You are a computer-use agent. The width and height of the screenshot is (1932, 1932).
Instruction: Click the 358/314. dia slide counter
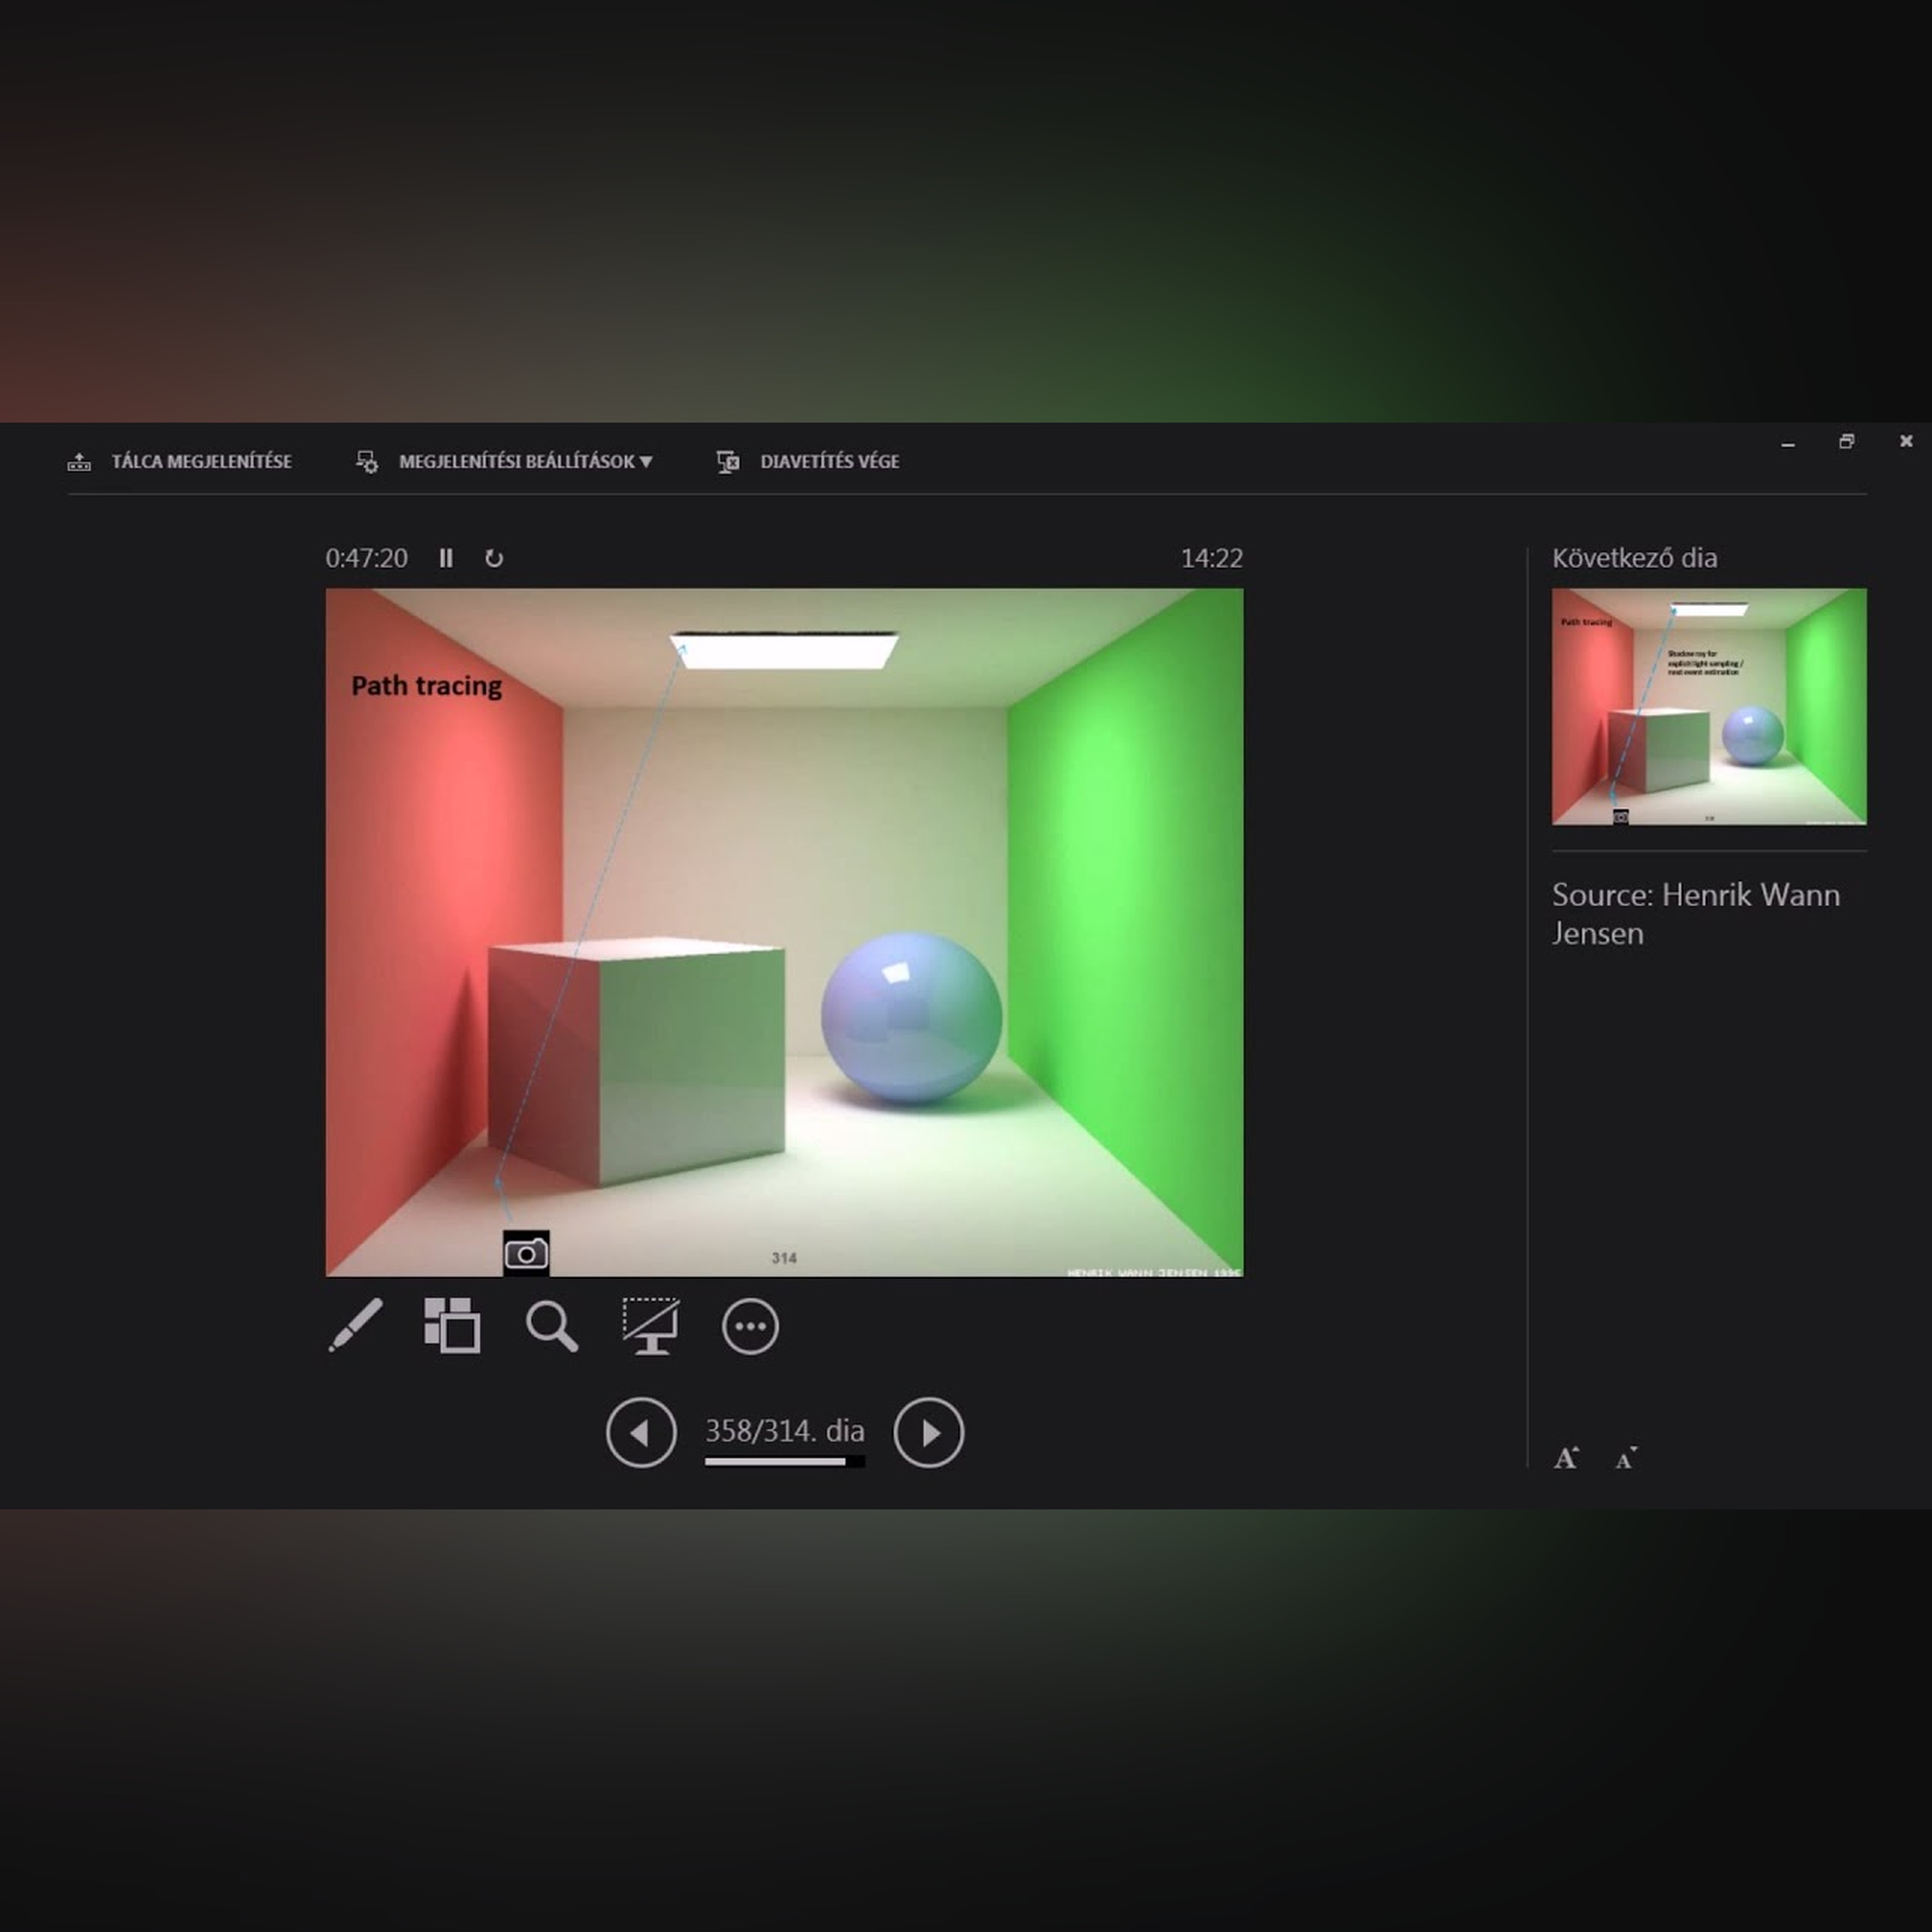tap(784, 1430)
